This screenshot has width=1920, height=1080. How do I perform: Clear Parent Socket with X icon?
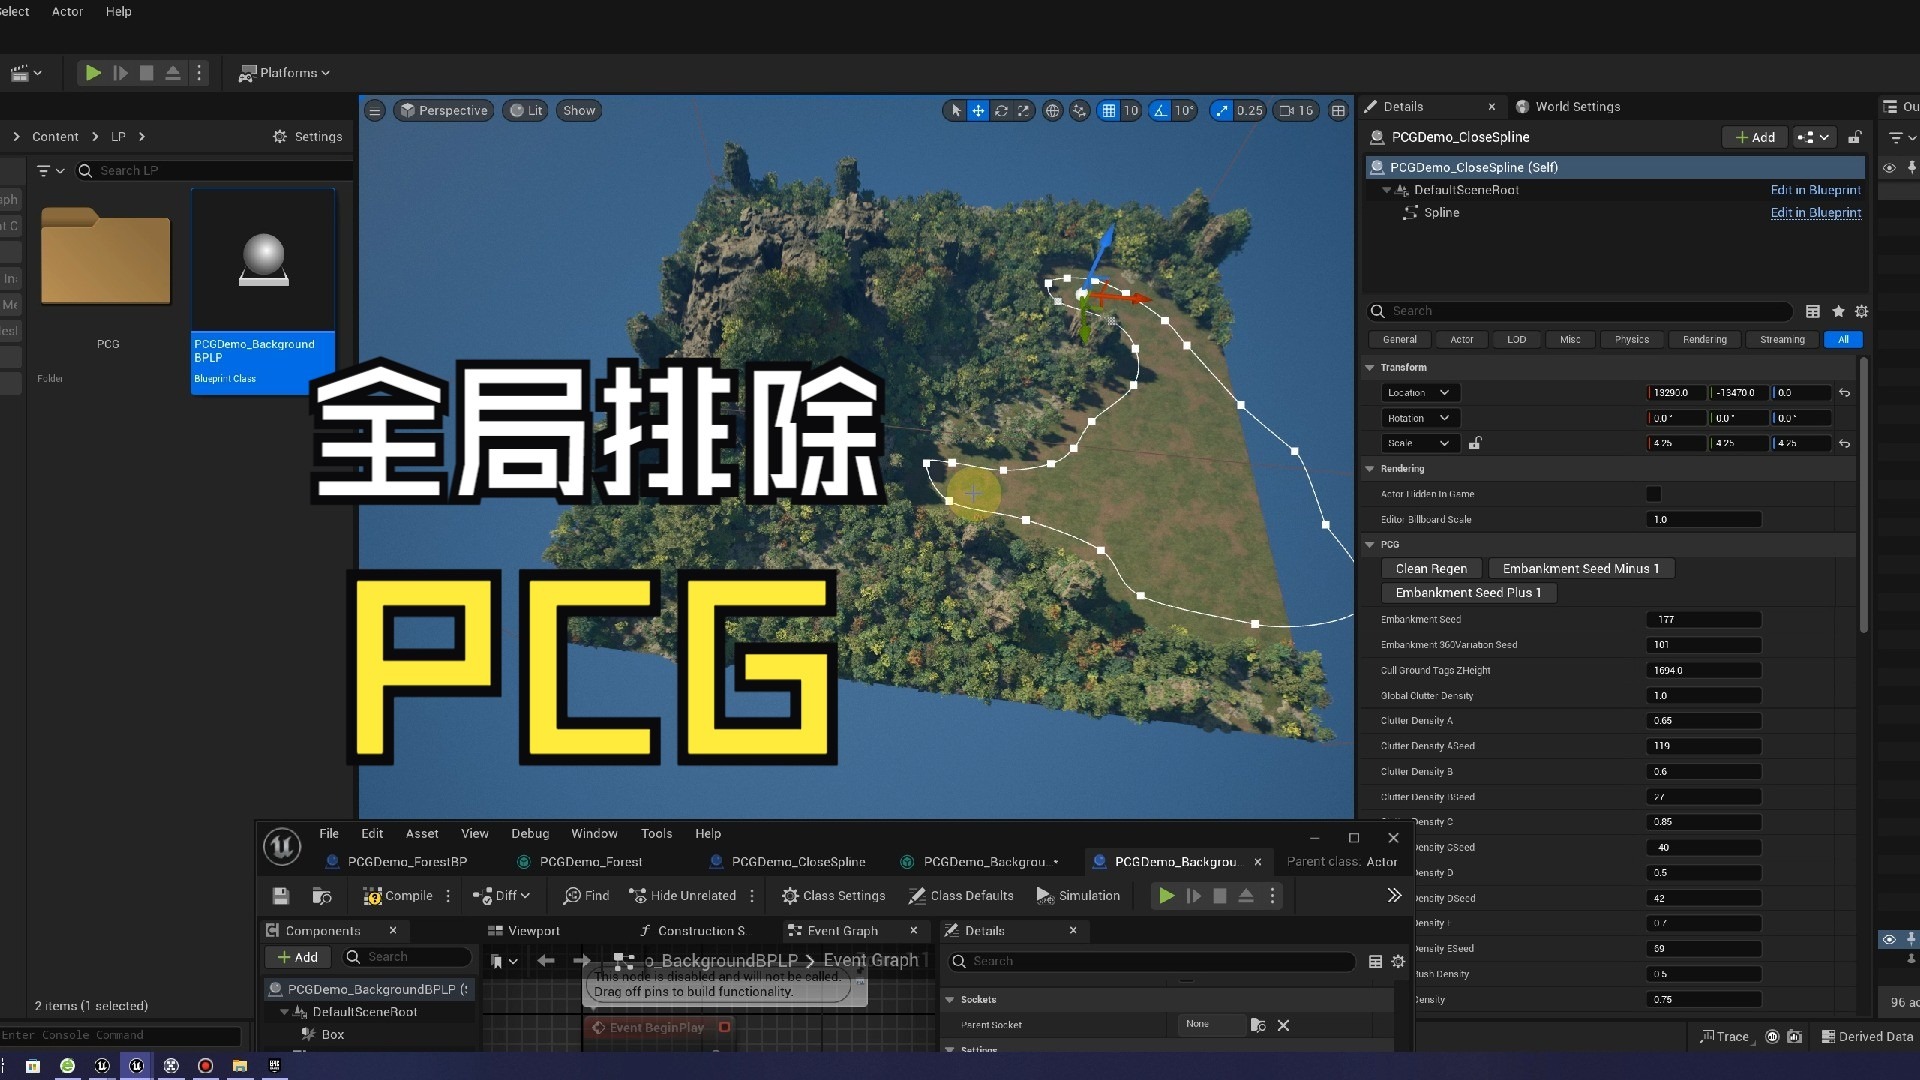coord(1283,1025)
